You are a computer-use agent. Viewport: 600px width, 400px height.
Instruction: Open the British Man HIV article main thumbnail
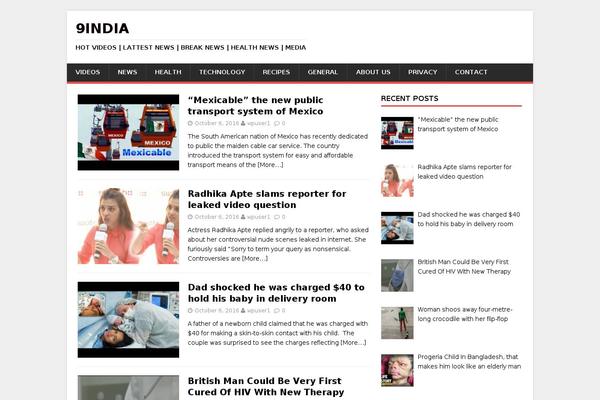128,387
